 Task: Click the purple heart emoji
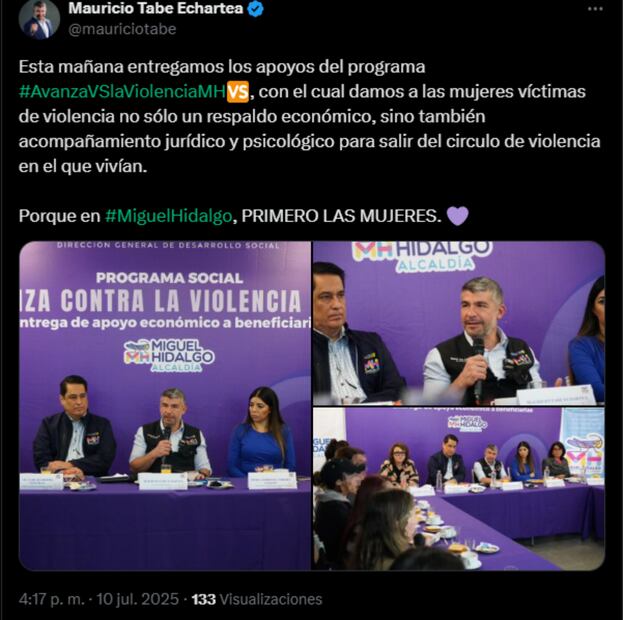457,216
